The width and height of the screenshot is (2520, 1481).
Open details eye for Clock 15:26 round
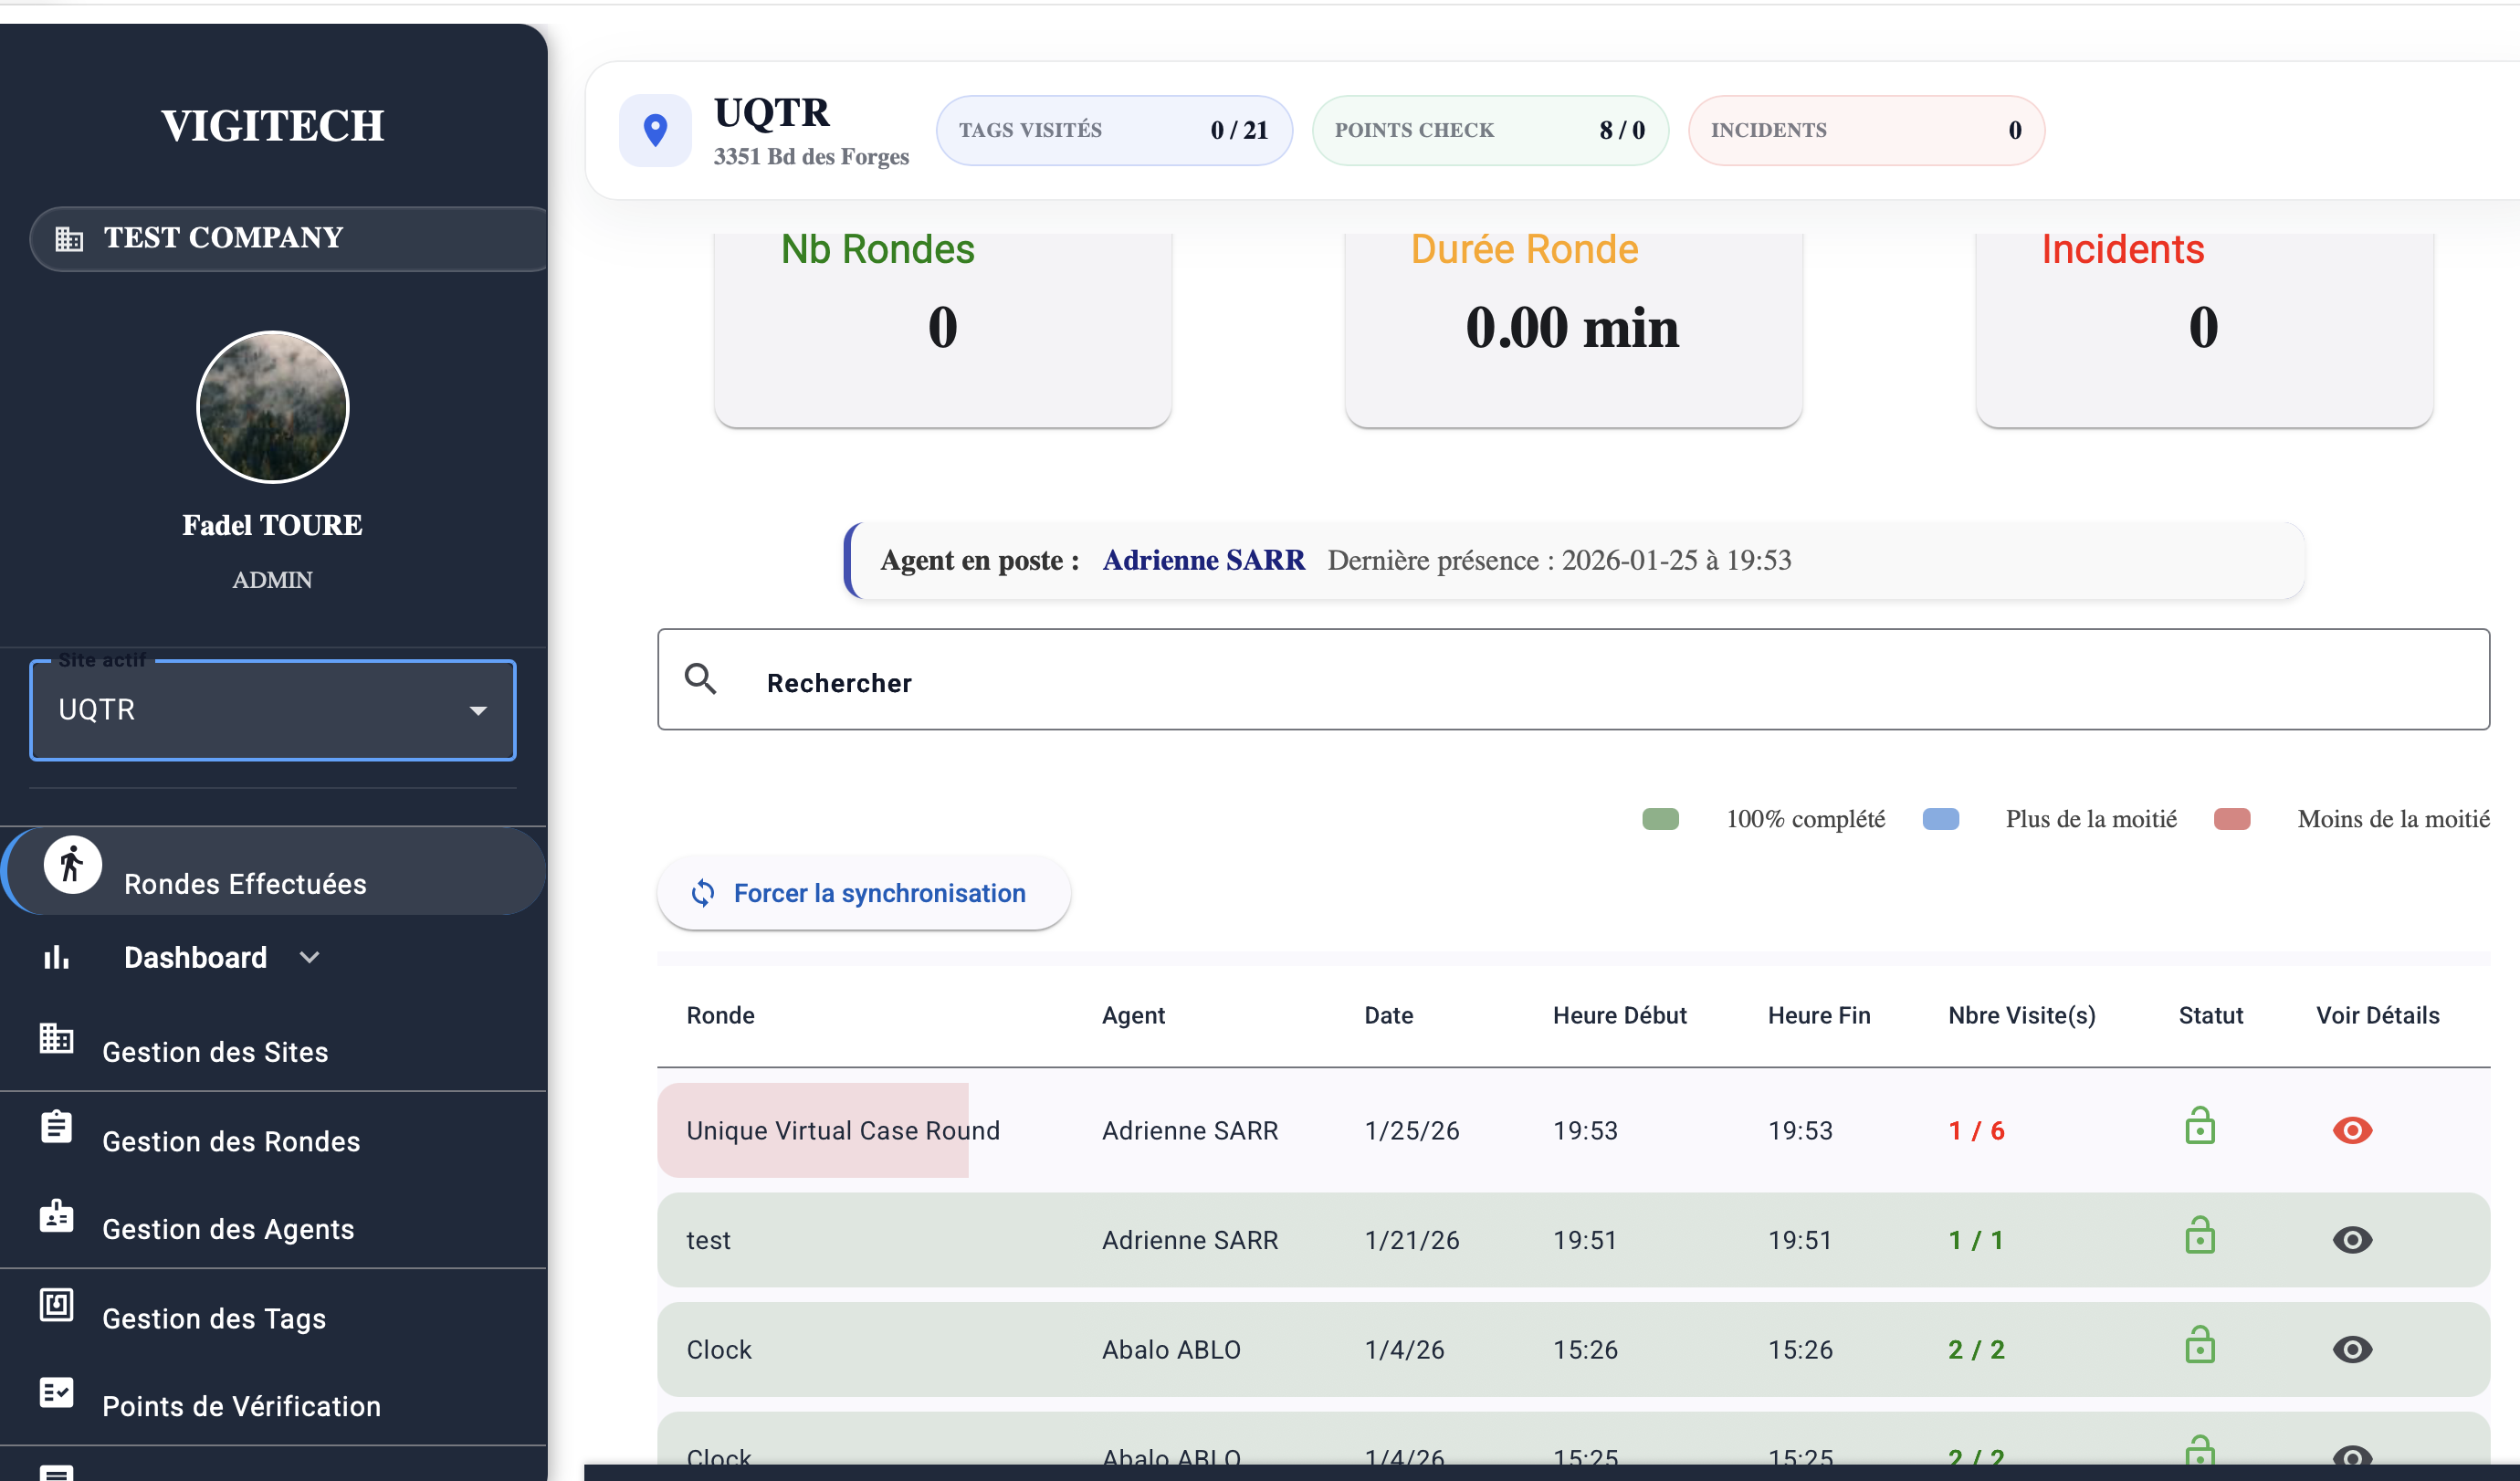(x=2351, y=1349)
